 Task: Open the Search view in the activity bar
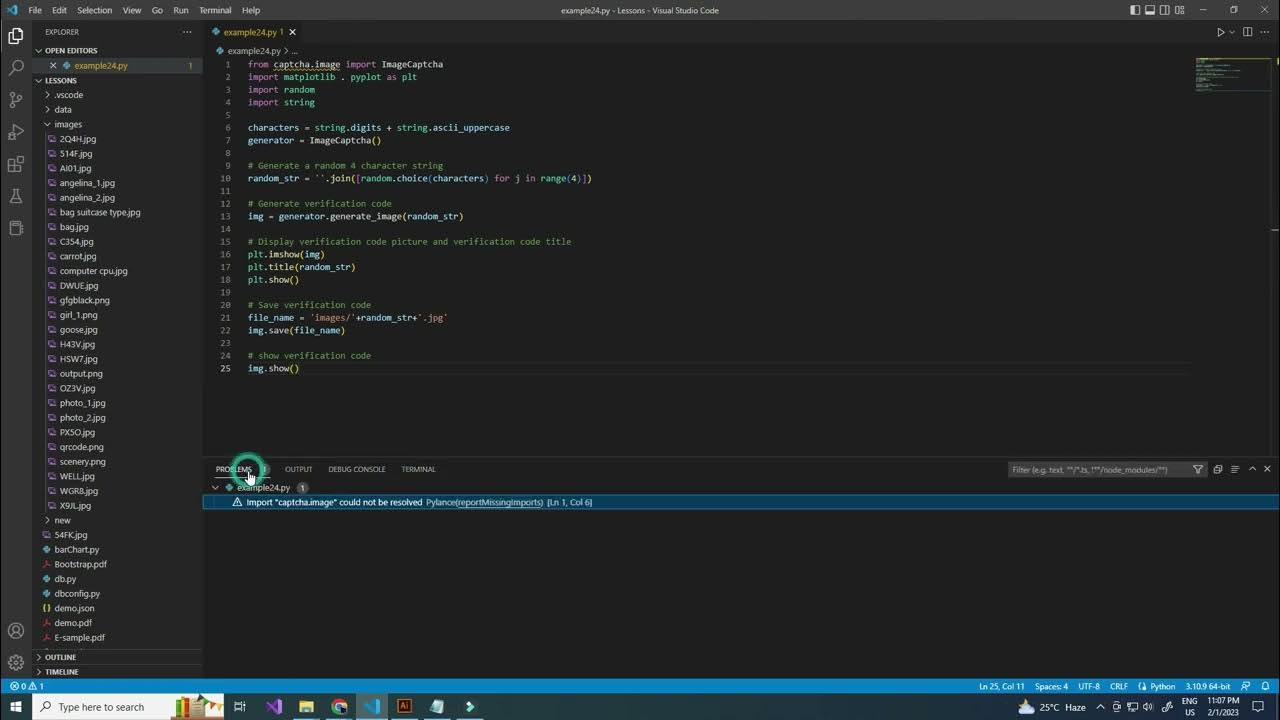click(x=15, y=68)
